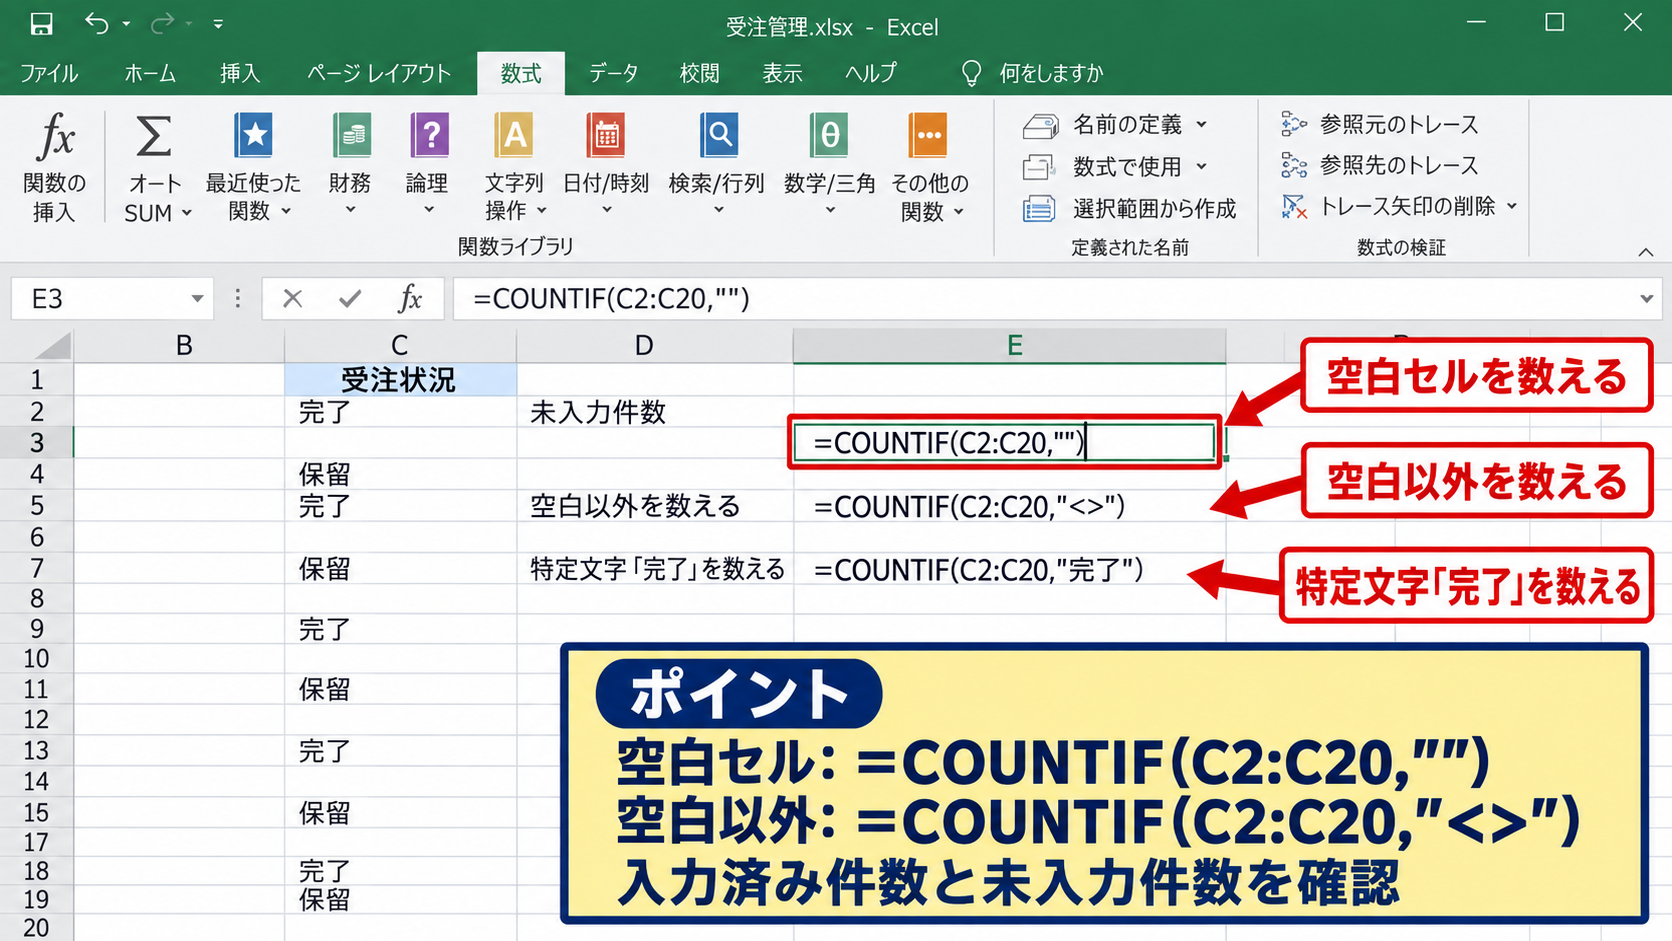The width and height of the screenshot is (1672, 941).
Task: Click the AutoSum (オートSUM) sigma icon
Action: (x=153, y=136)
